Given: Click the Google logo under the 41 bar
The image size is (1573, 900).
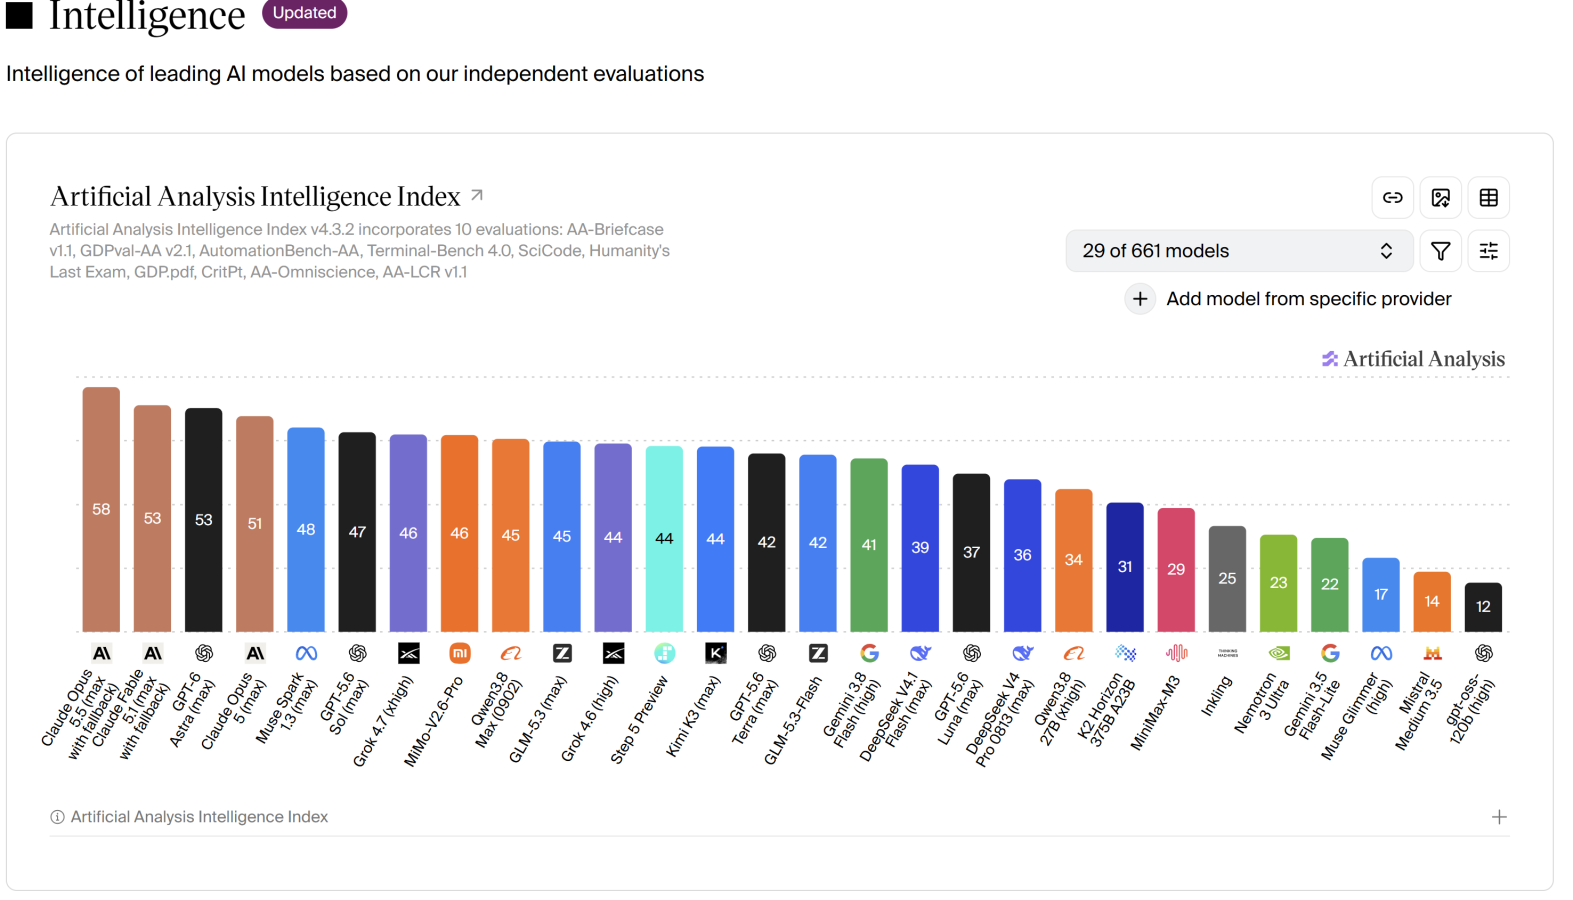Looking at the screenshot, I should (x=869, y=653).
